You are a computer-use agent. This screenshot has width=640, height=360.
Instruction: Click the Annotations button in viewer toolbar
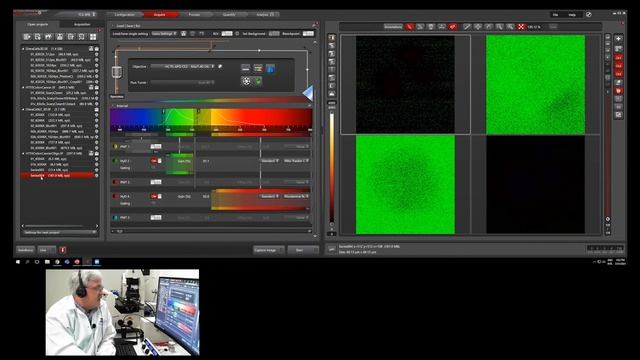(x=393, y=27)
